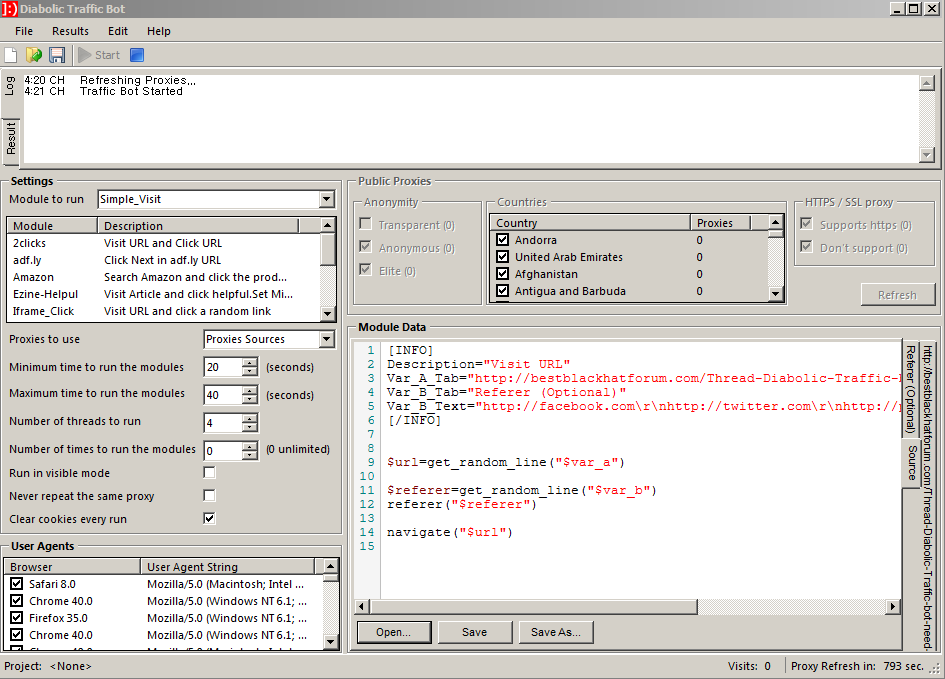Uncheck United Arab Emirates checkbox
The image size is (945, 679).
[503, 257]
